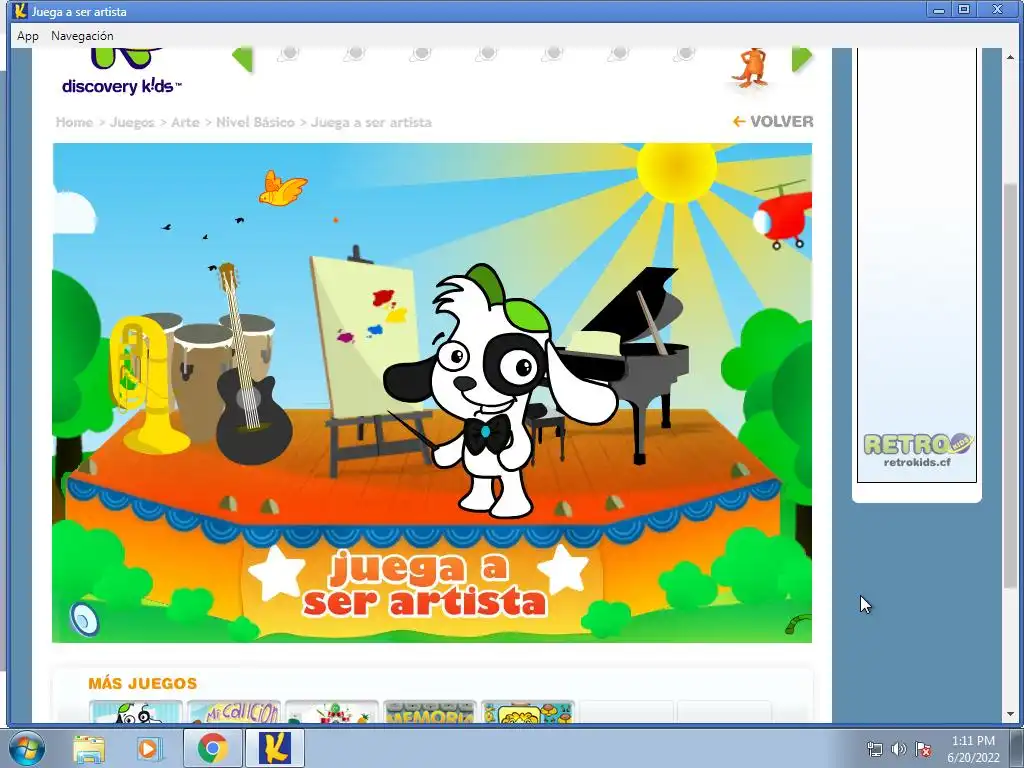Click the taskbar clock showing 1:11 PM
Image resolution: width=1024 pixels, height=768 pixels.
(x=973, y=749)
